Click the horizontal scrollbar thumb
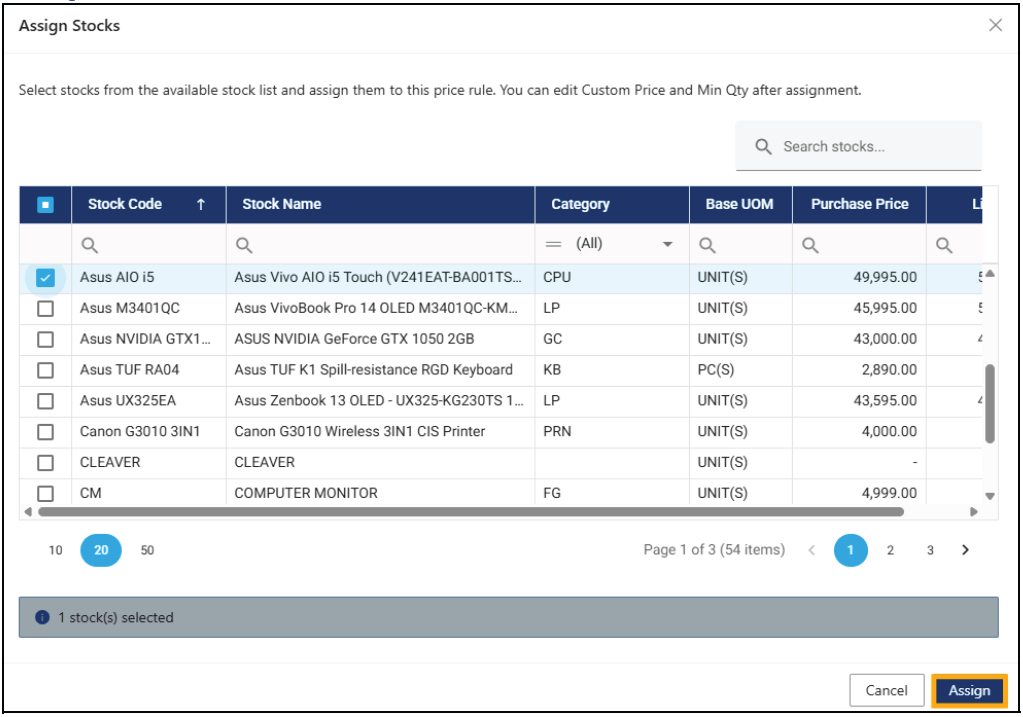 coord(471,511)
